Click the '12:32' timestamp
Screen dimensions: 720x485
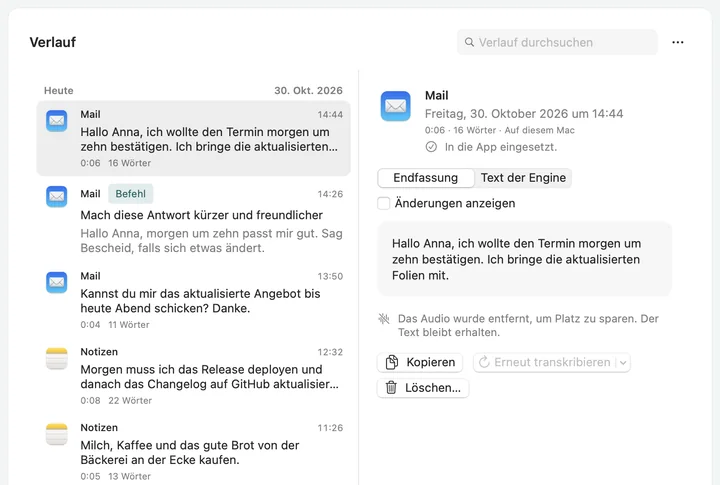(x=330, y=352)
